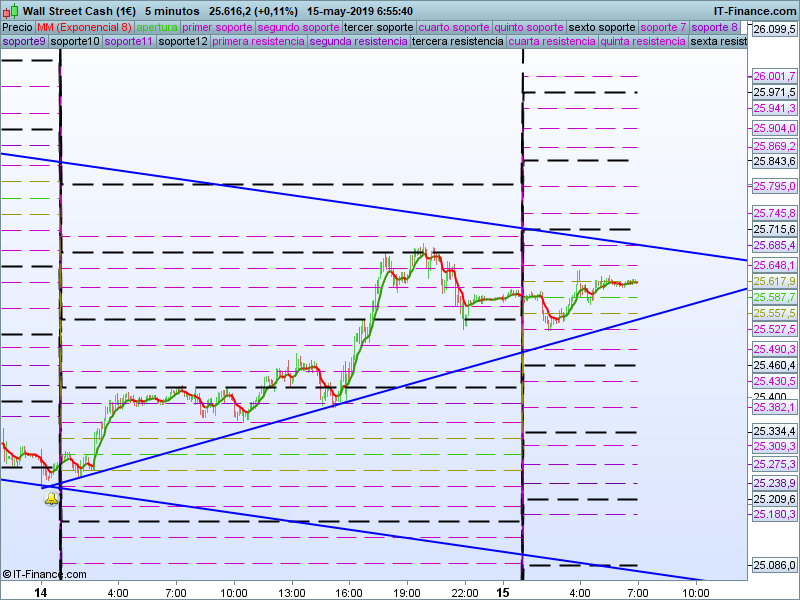Click price axis label 25.869,2

(x=774, y=146)
